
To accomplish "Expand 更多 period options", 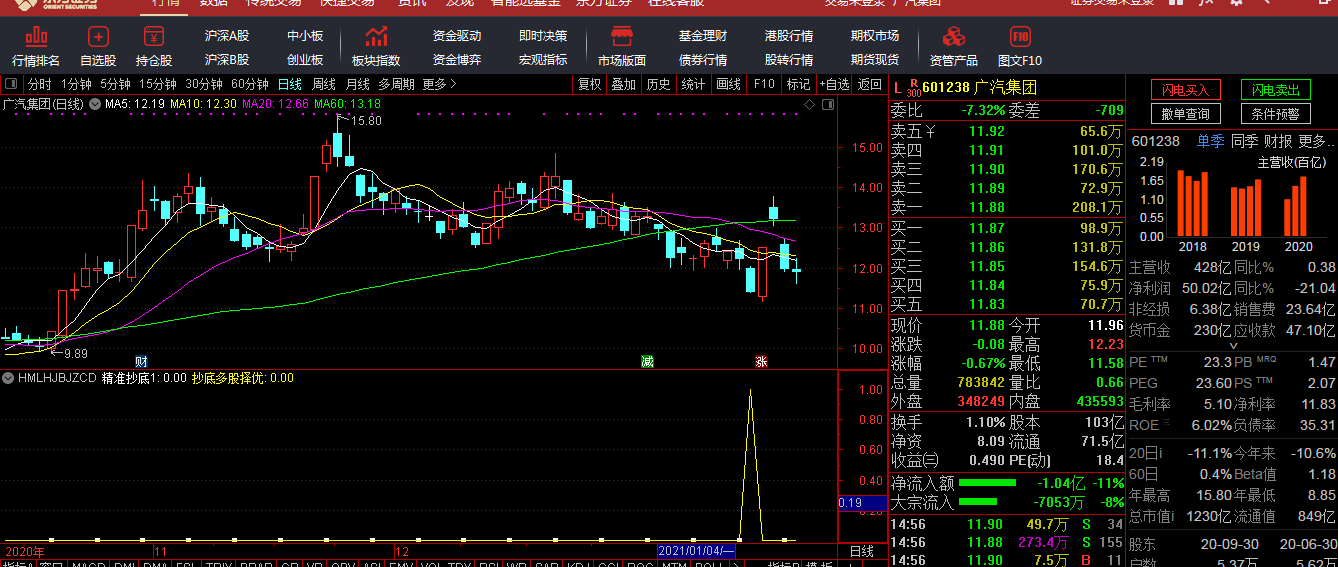I will click(439, 84).
